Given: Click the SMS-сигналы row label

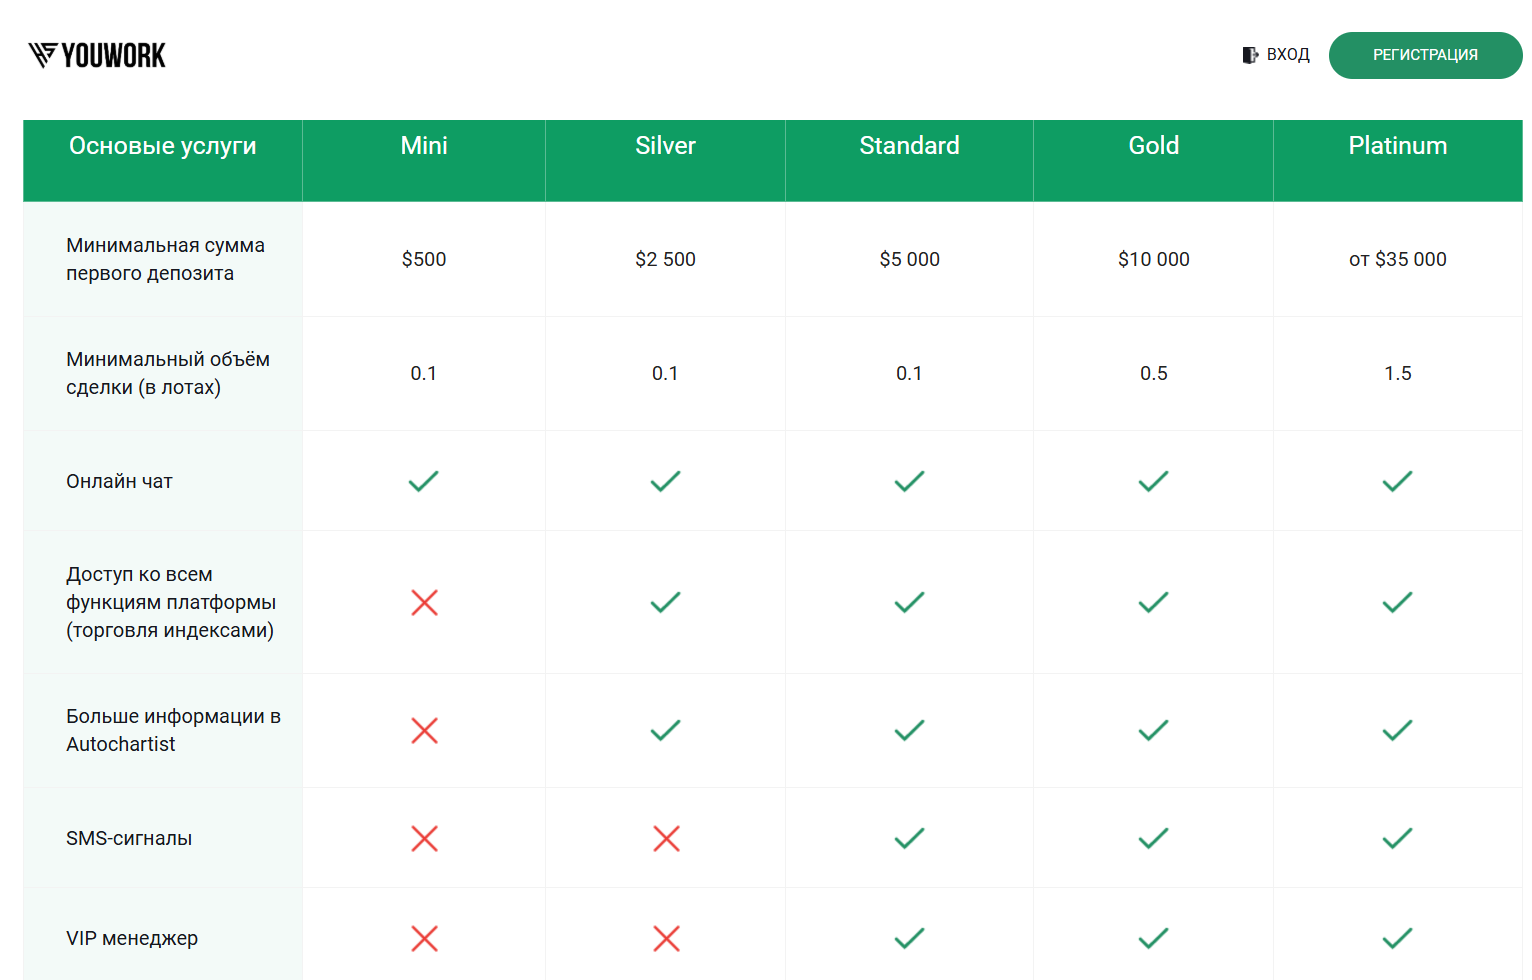Looking at the screenshot, I should pyautogui.click(x=129, y=838).
